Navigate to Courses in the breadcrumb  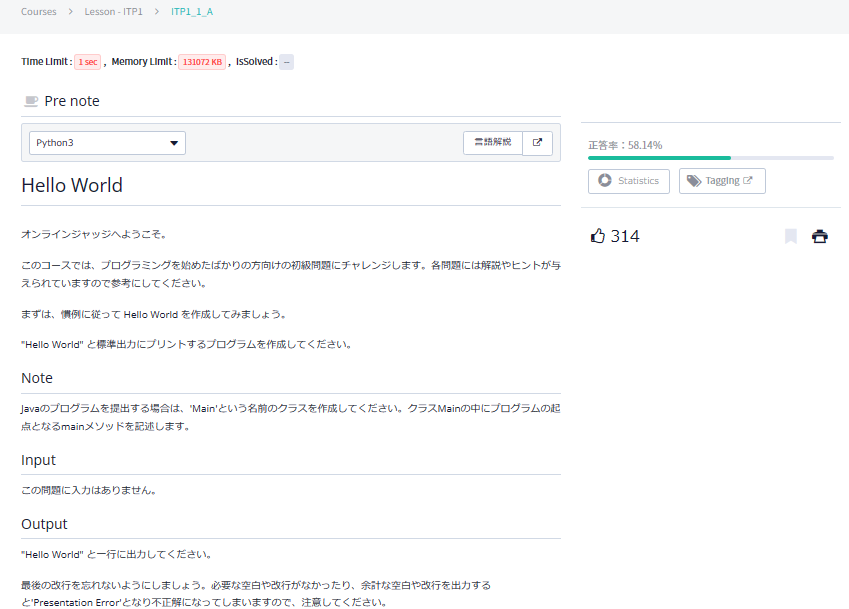pos(38,12)
